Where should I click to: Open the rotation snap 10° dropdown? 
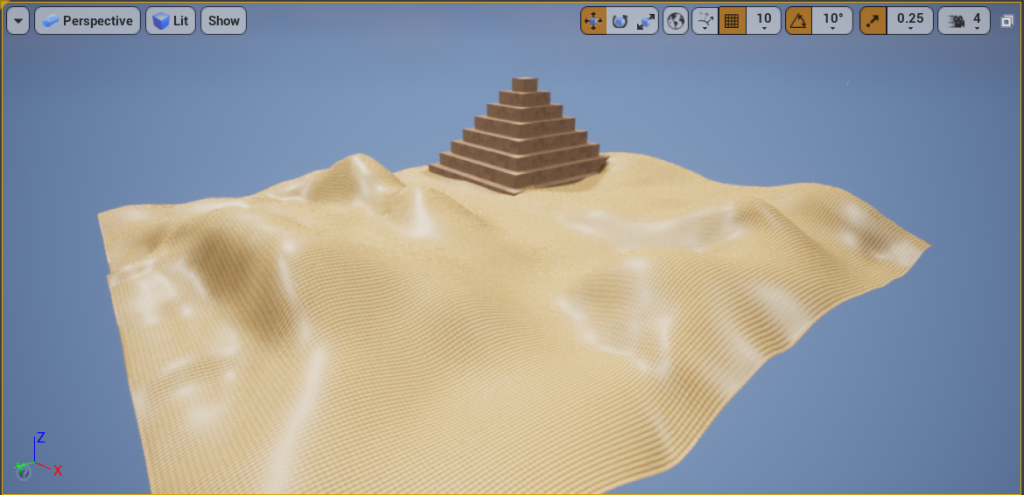(832, 21)
